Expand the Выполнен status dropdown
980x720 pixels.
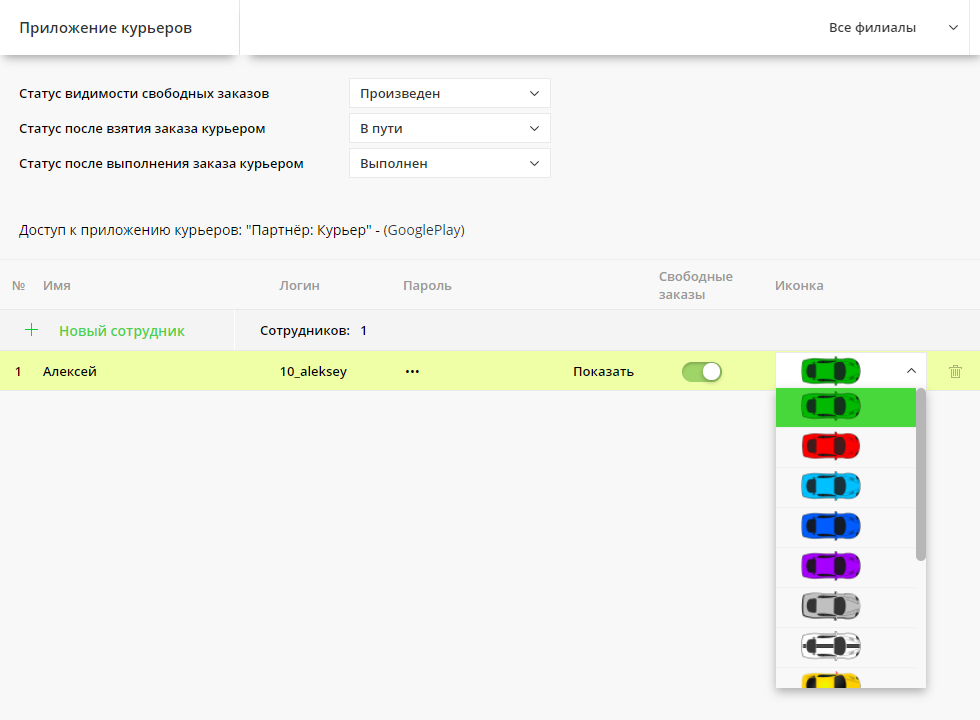tap(449, 163)
